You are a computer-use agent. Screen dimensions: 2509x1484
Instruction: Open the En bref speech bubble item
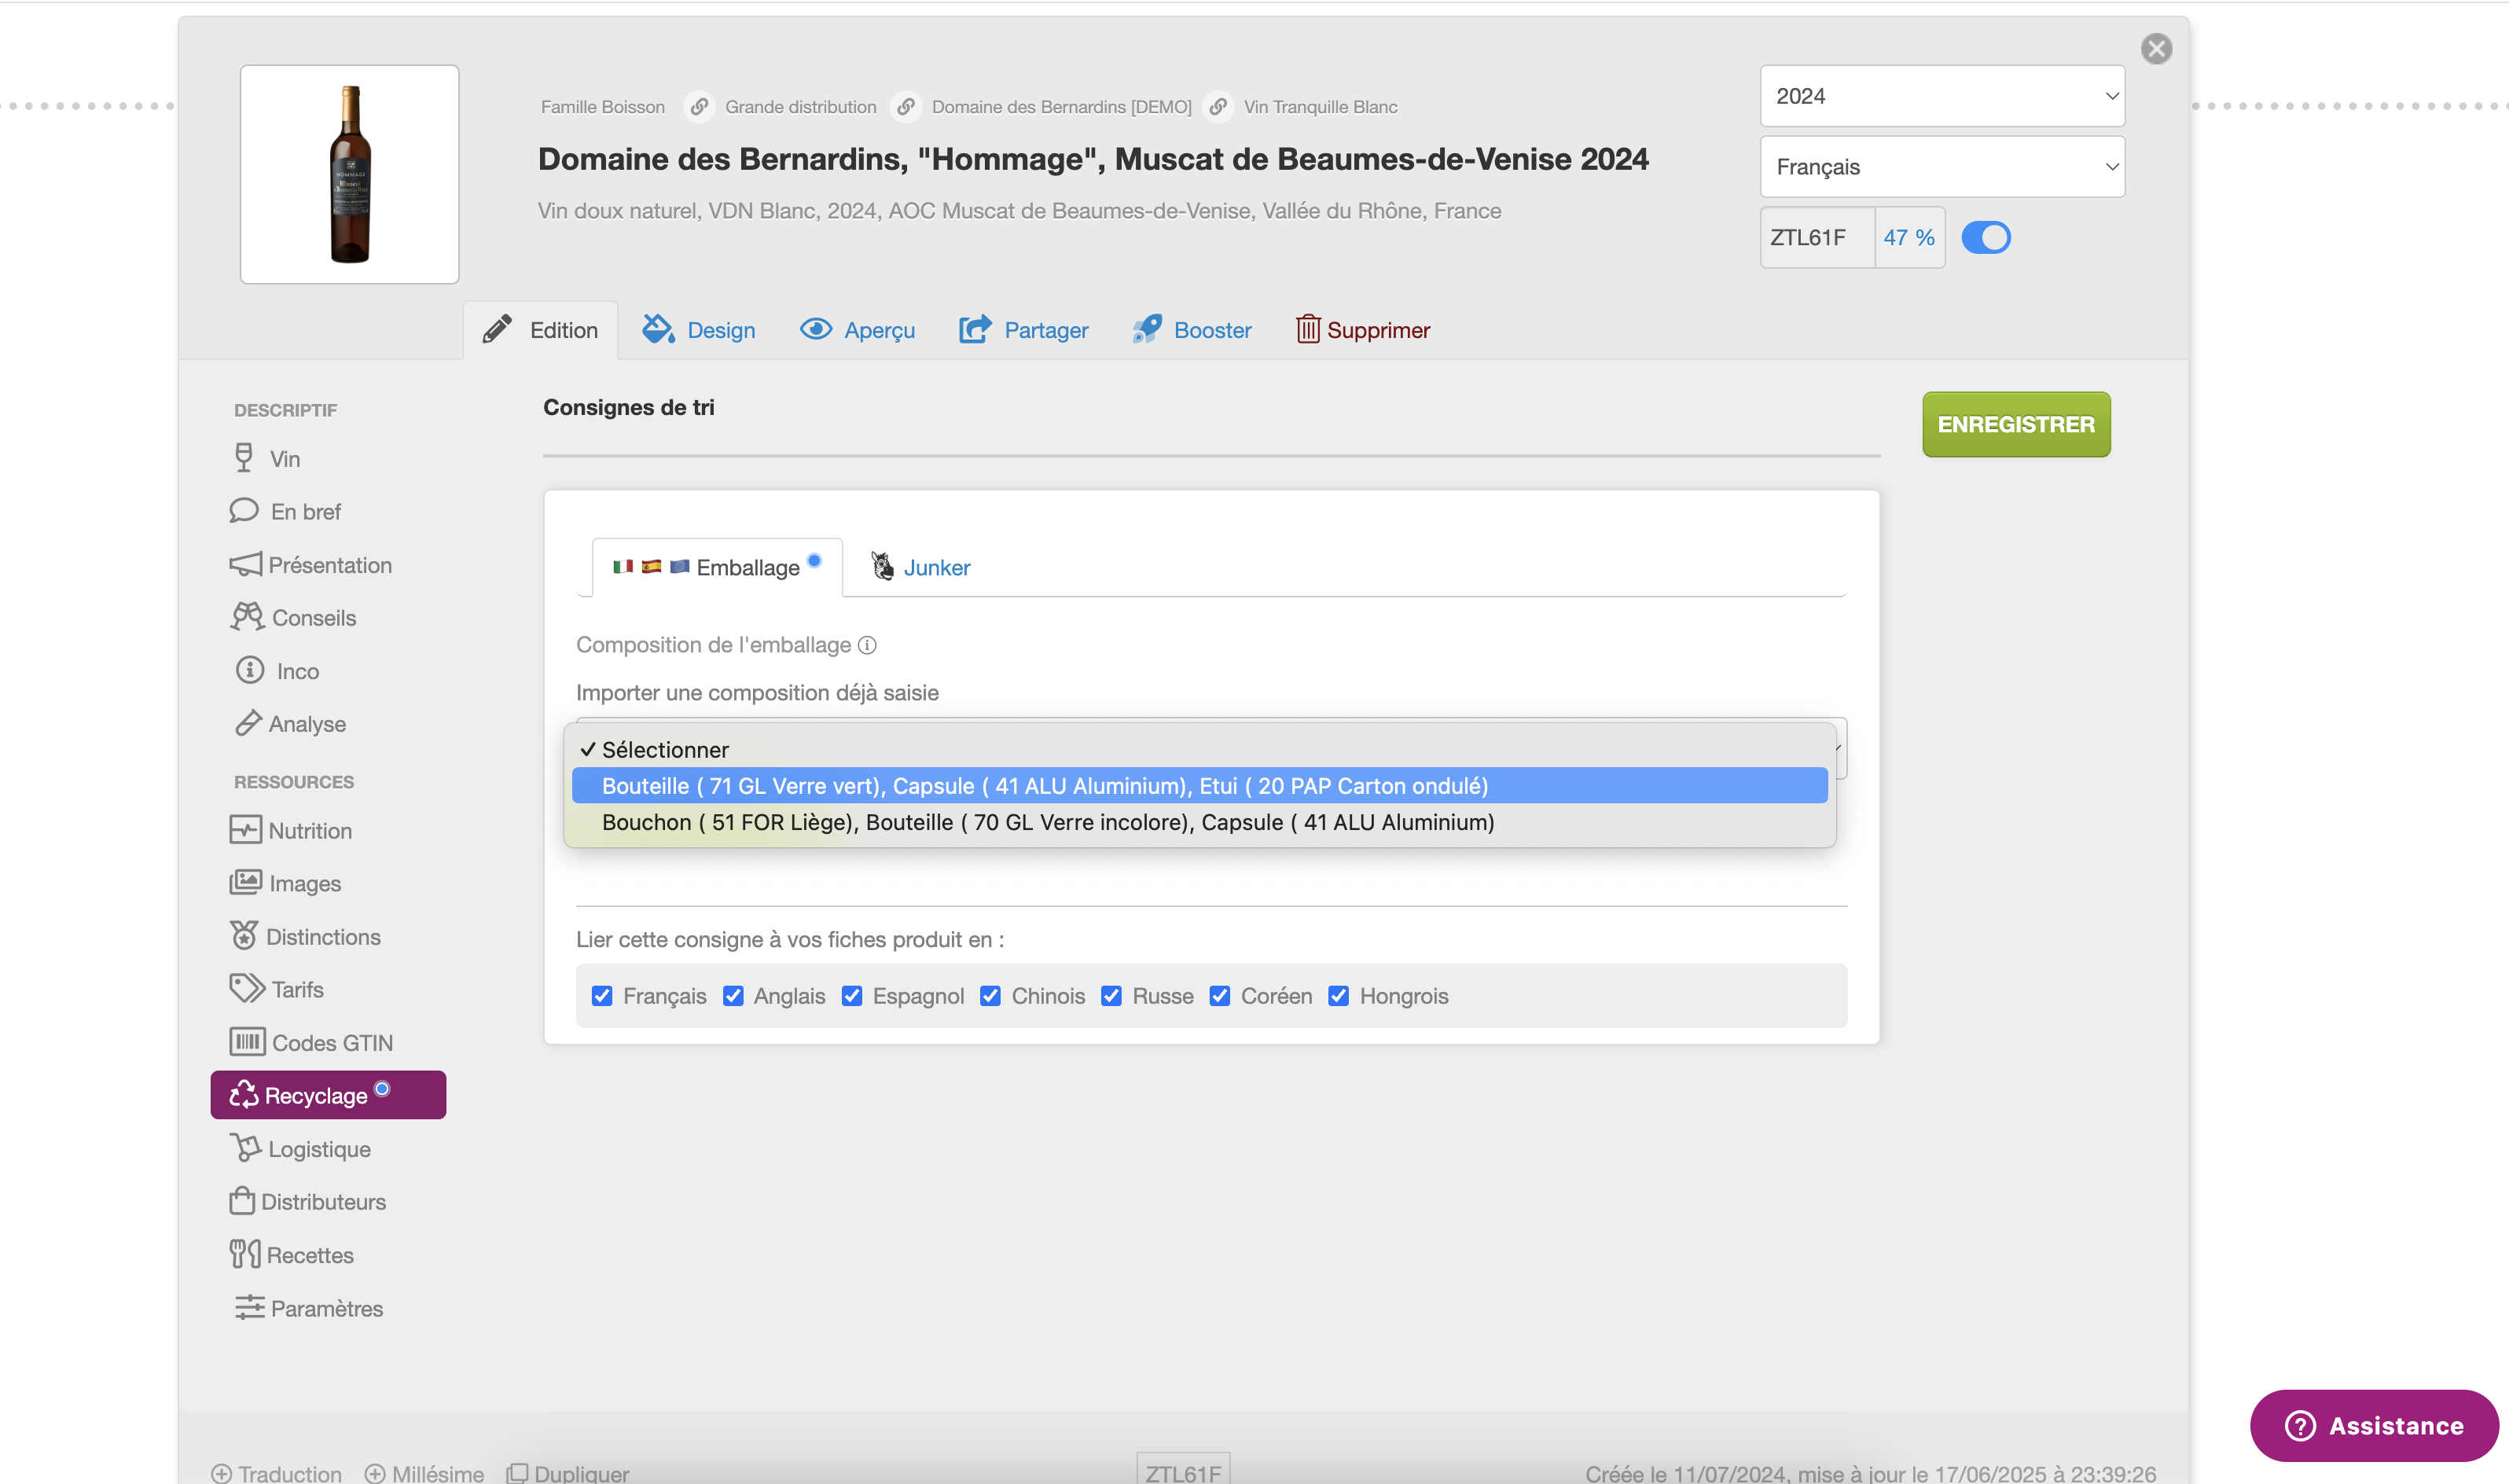tap(243, 511)
